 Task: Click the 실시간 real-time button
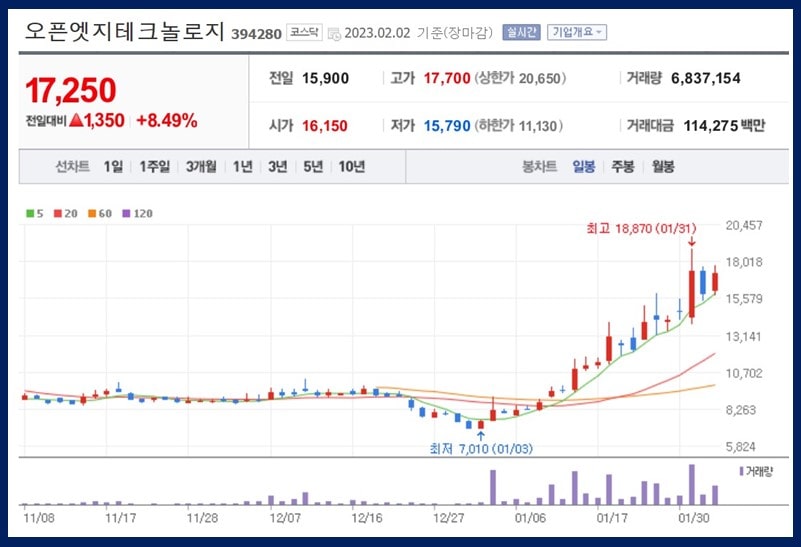click(x=521, y=32)
